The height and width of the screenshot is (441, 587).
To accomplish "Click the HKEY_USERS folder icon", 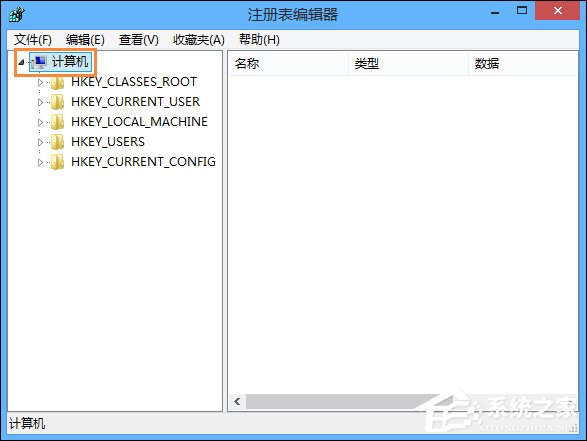I will click(57, 142).
